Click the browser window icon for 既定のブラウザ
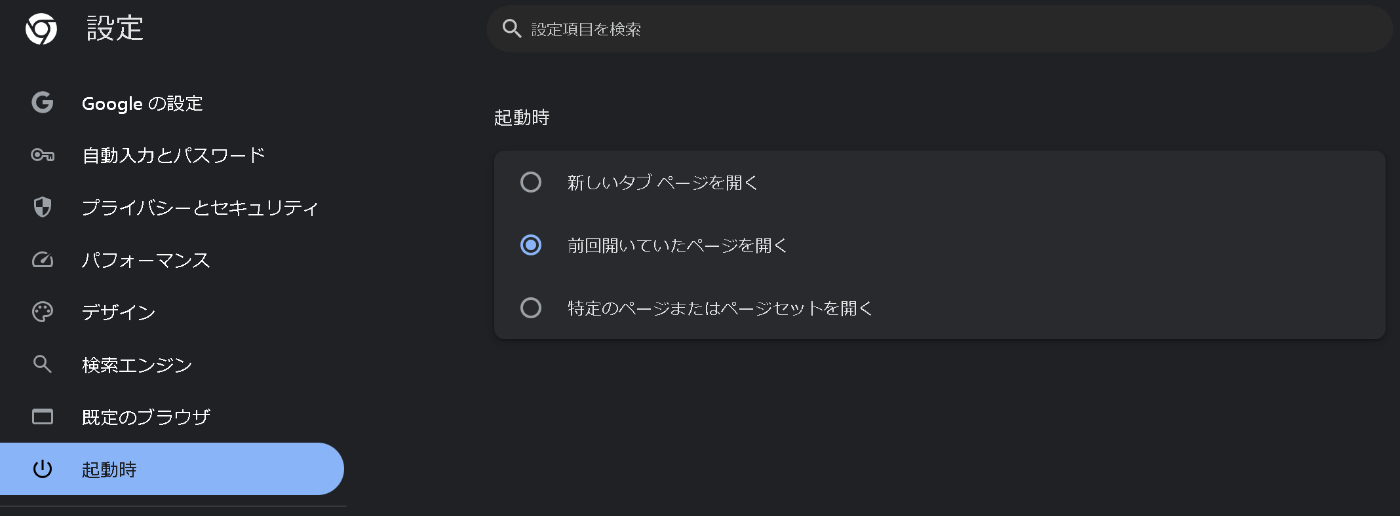The height and width of the screenshot is (516, 1400). pyautogui.click(x=42, y=417)
